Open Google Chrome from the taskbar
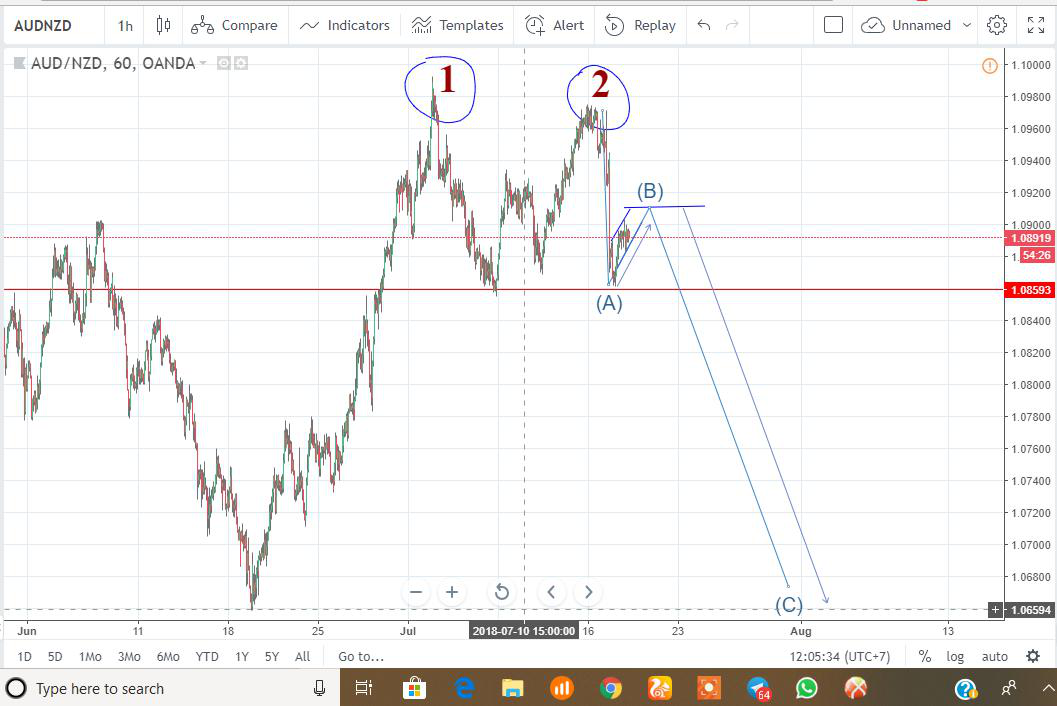The height and width of the screenshot is (706, 1057). click(611, 688)
